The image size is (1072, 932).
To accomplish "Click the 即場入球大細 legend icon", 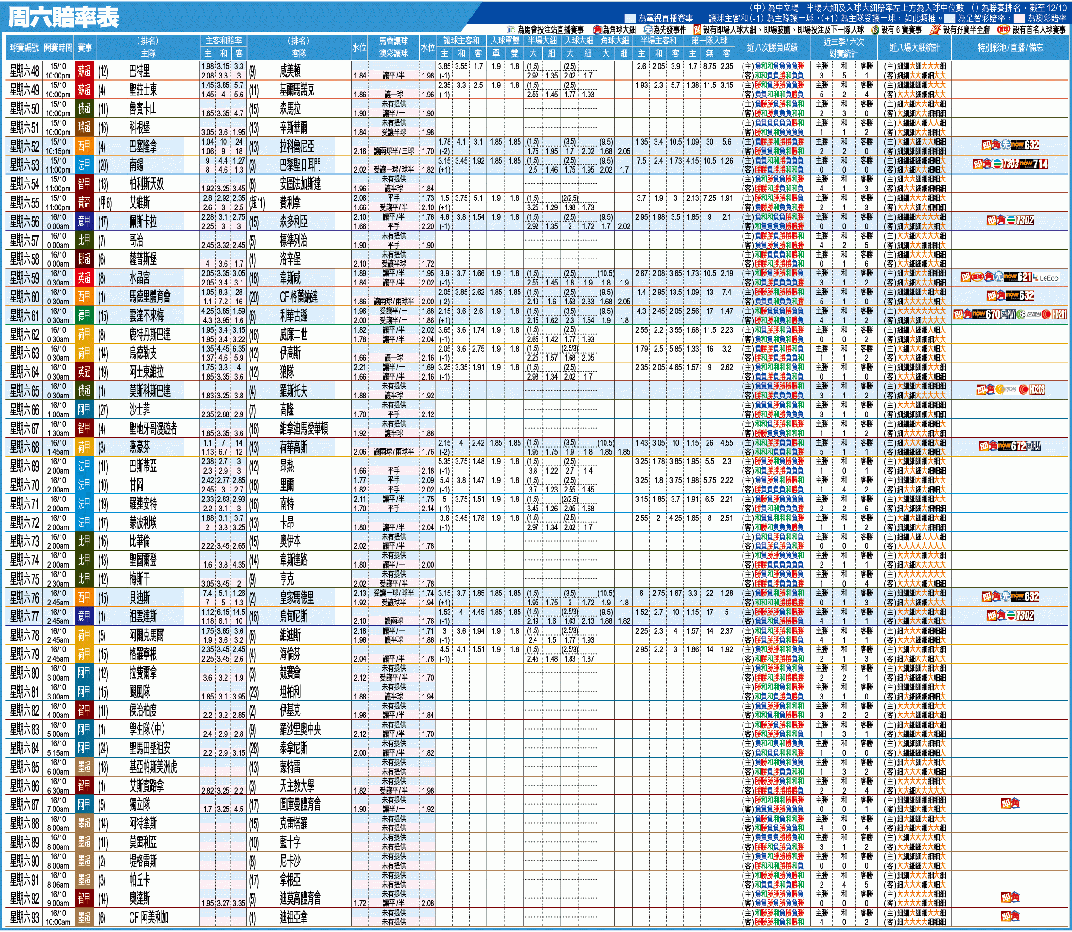I will [697, 30].
